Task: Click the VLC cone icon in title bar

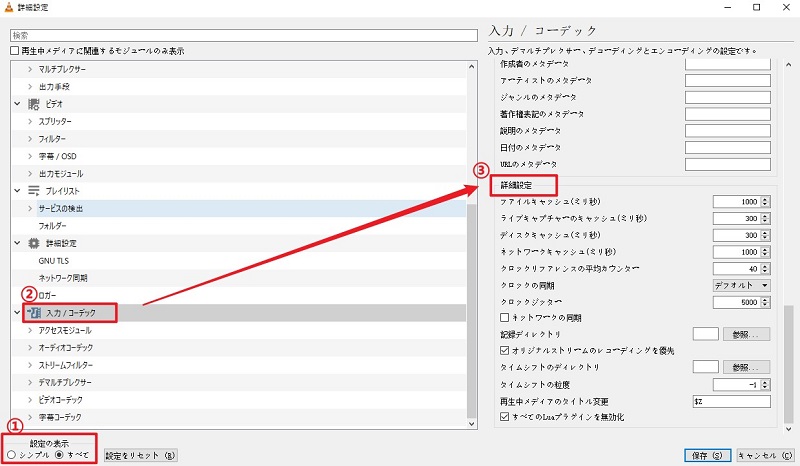Action: coord(9,7)
